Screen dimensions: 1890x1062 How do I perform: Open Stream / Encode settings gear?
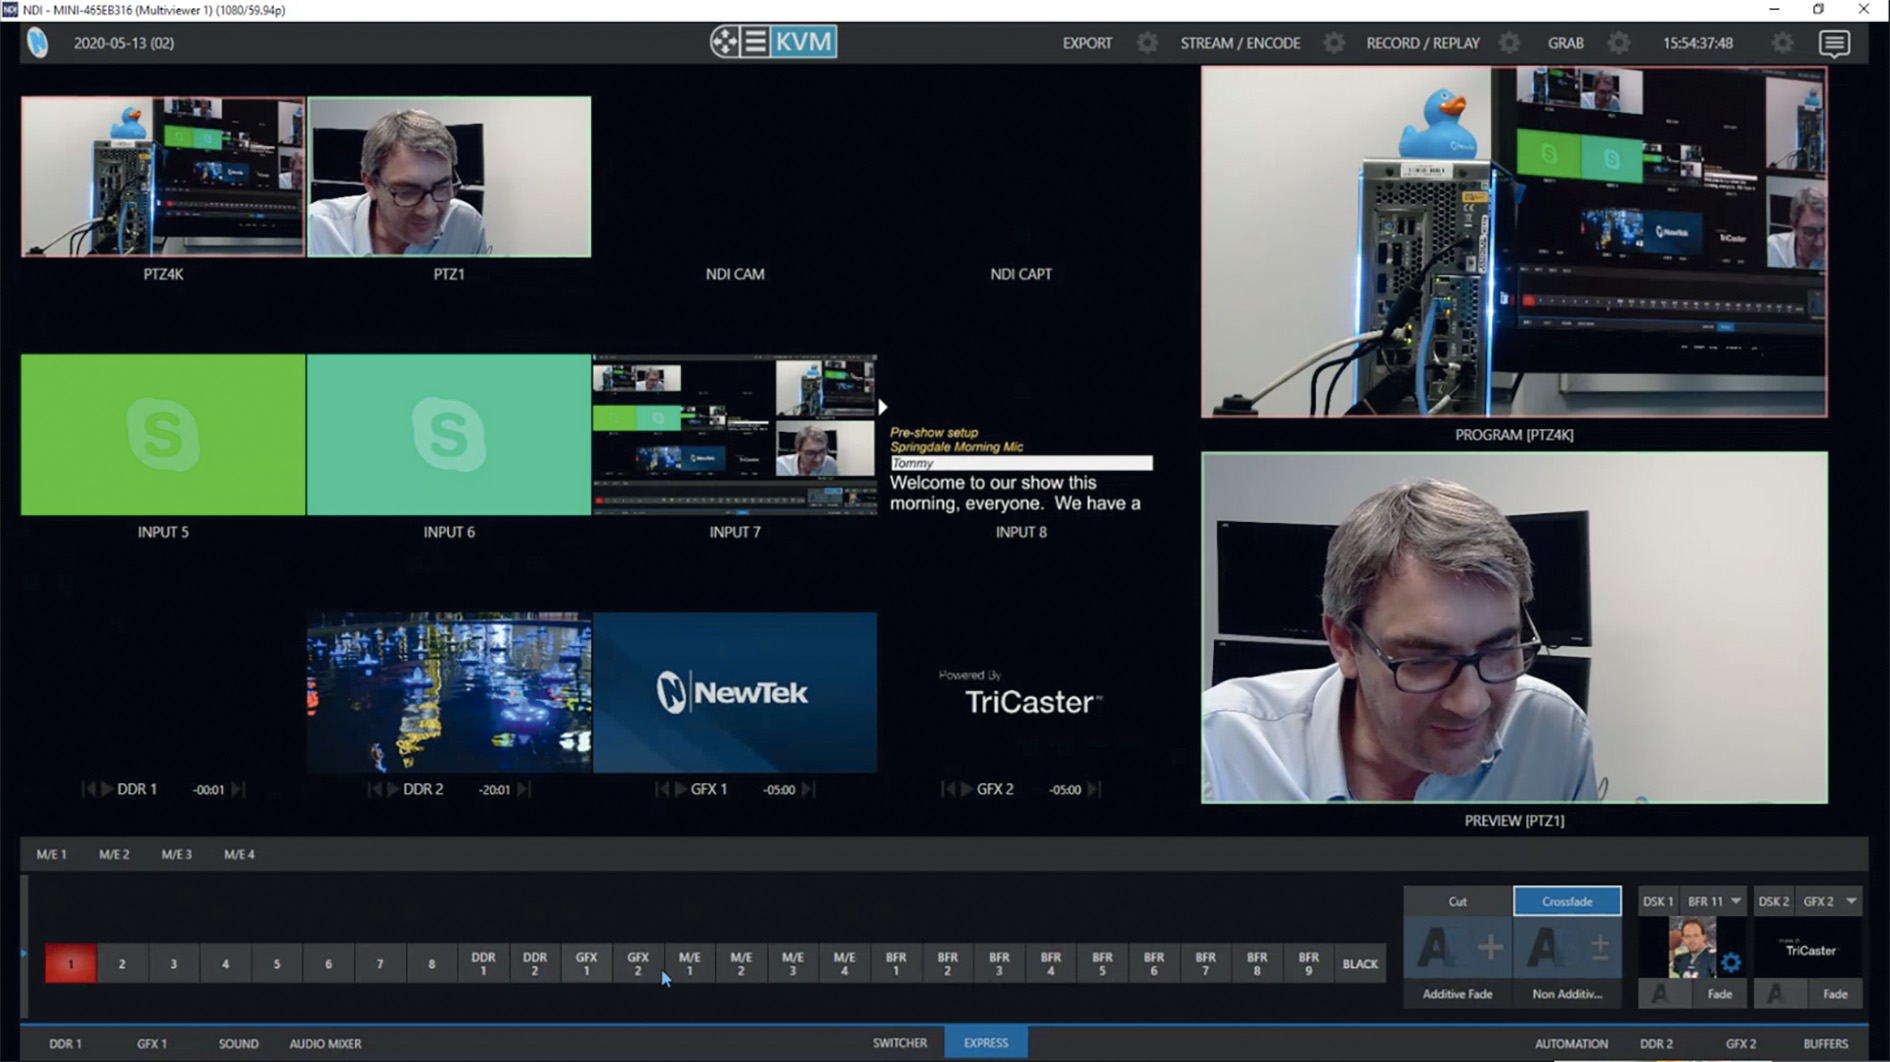[x=1333, y=43]
